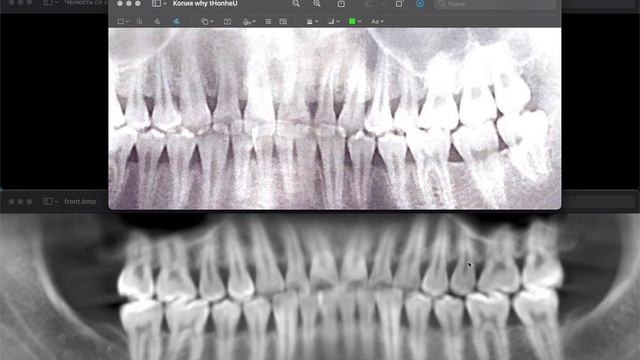The image size is (640, 360).
Task: Zoom in on the top X-ray
Action: pos(317,4)
